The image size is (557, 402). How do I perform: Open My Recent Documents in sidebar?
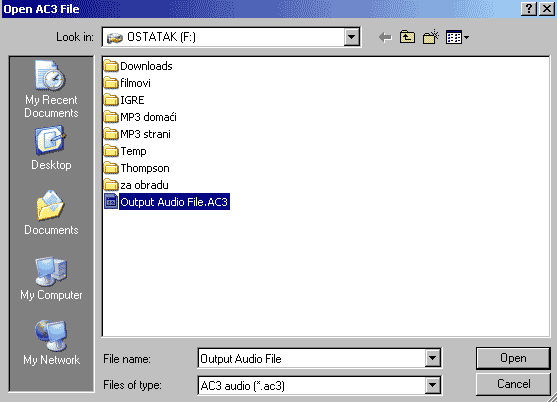click(x=51, y=89)
